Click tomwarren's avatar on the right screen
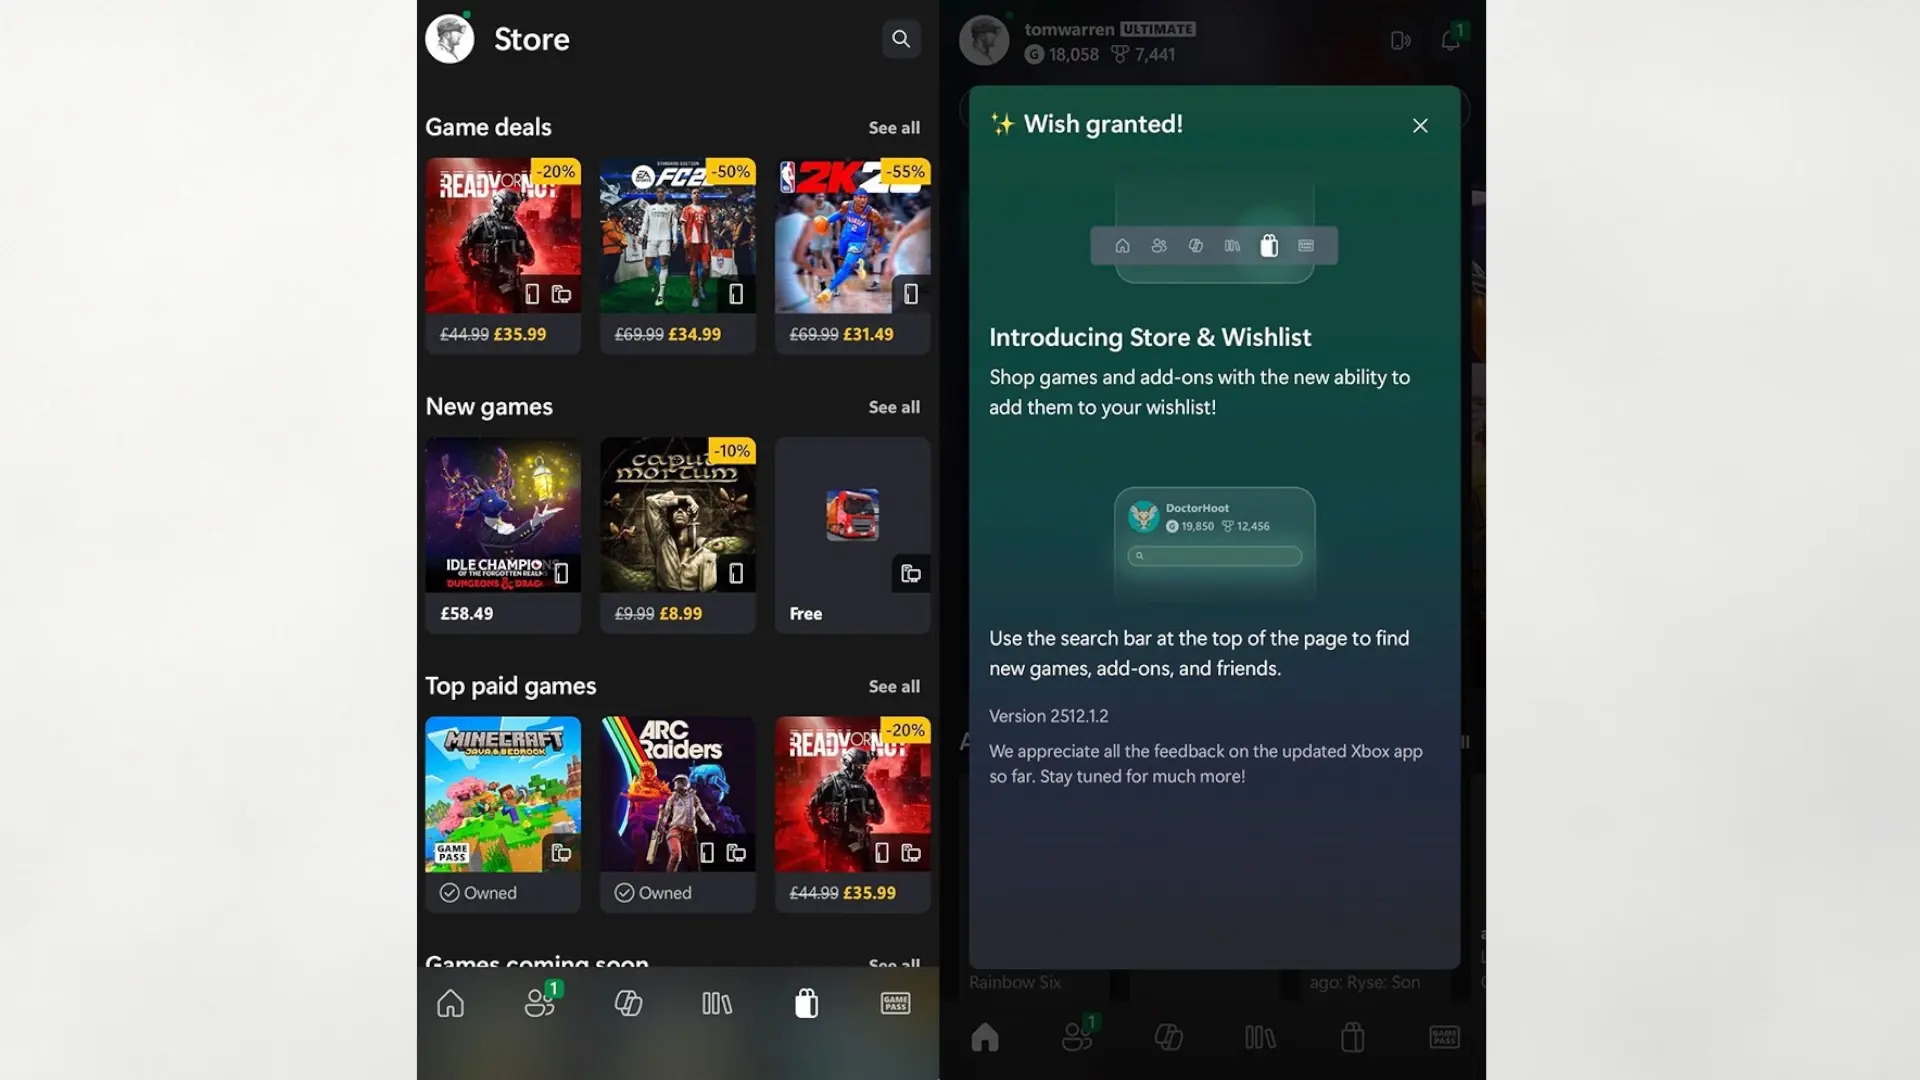This screenshot has width=1920, height=1080. click(984, 40)
